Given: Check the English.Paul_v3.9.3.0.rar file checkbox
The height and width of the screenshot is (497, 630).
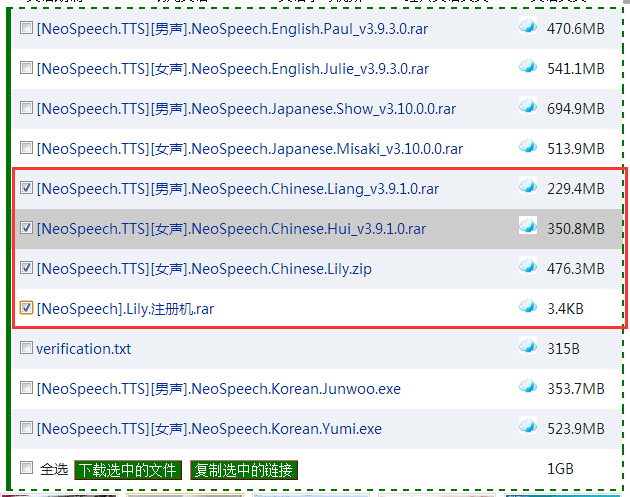Looking at the screenshot, I should pos(27,28).
